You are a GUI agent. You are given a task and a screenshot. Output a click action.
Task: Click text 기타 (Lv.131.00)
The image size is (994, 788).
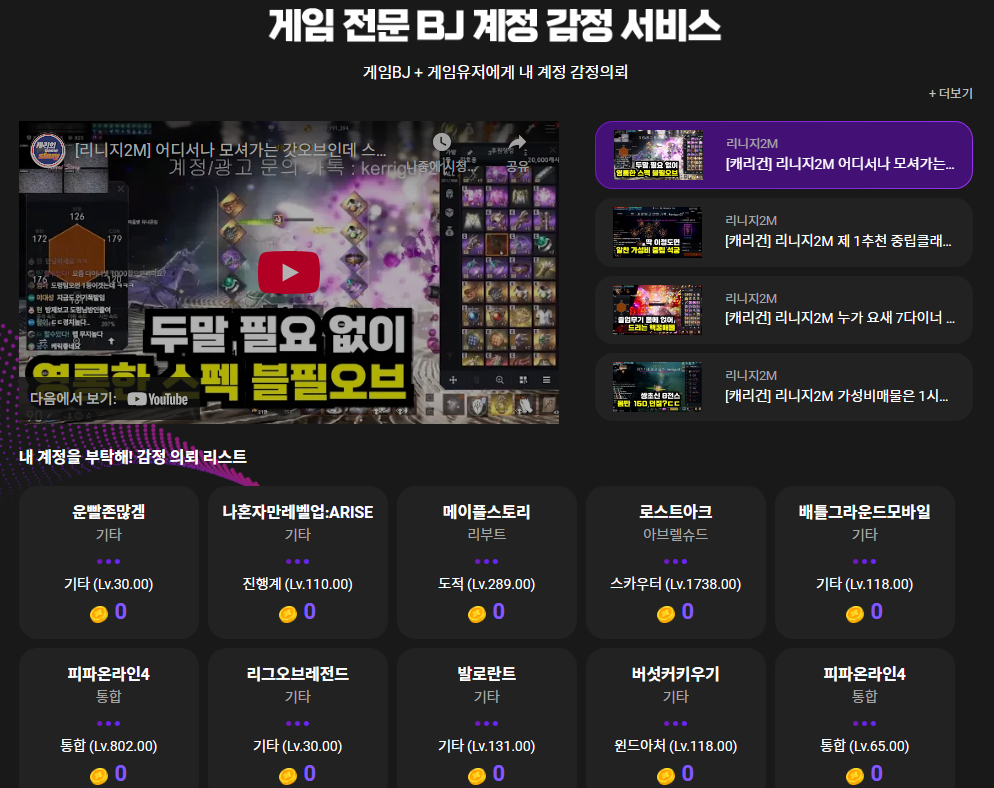[486, 746]
